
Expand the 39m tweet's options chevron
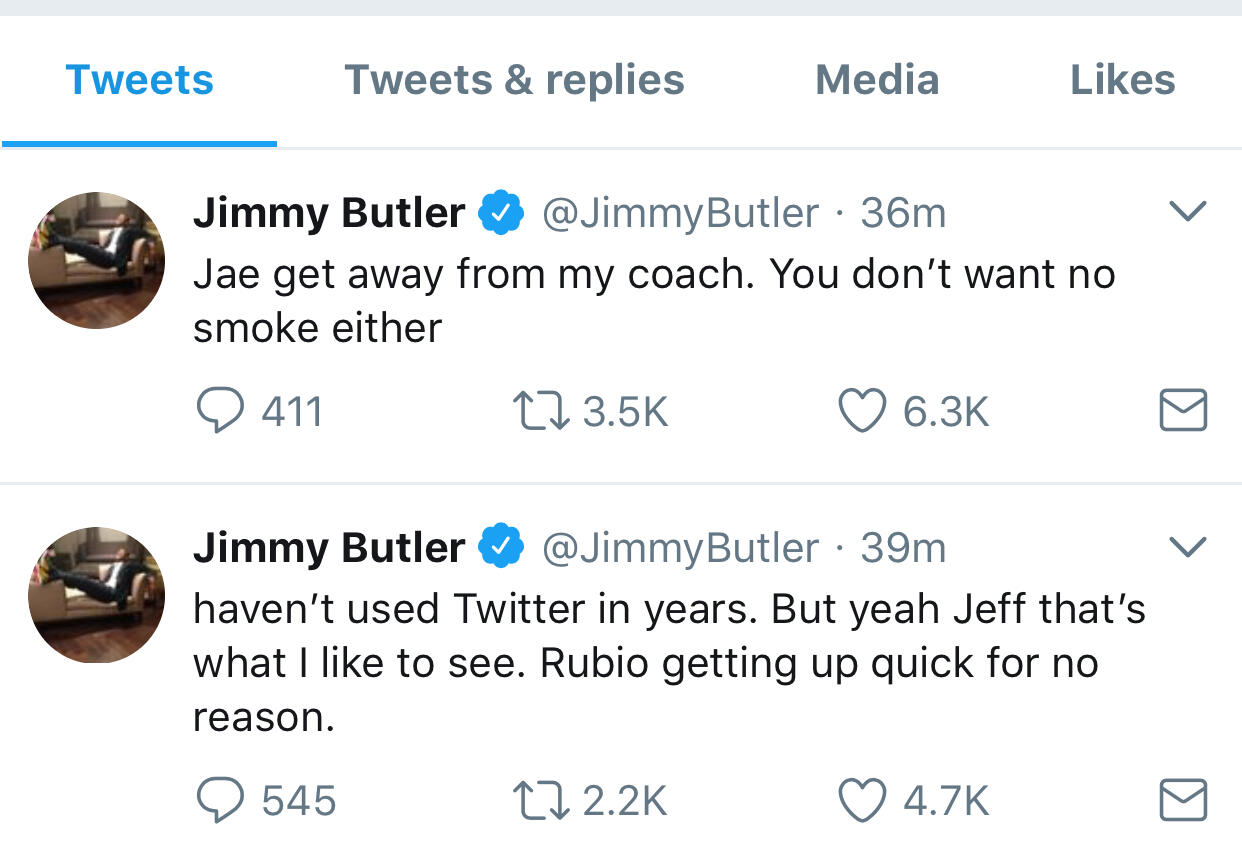[1188, 546]
